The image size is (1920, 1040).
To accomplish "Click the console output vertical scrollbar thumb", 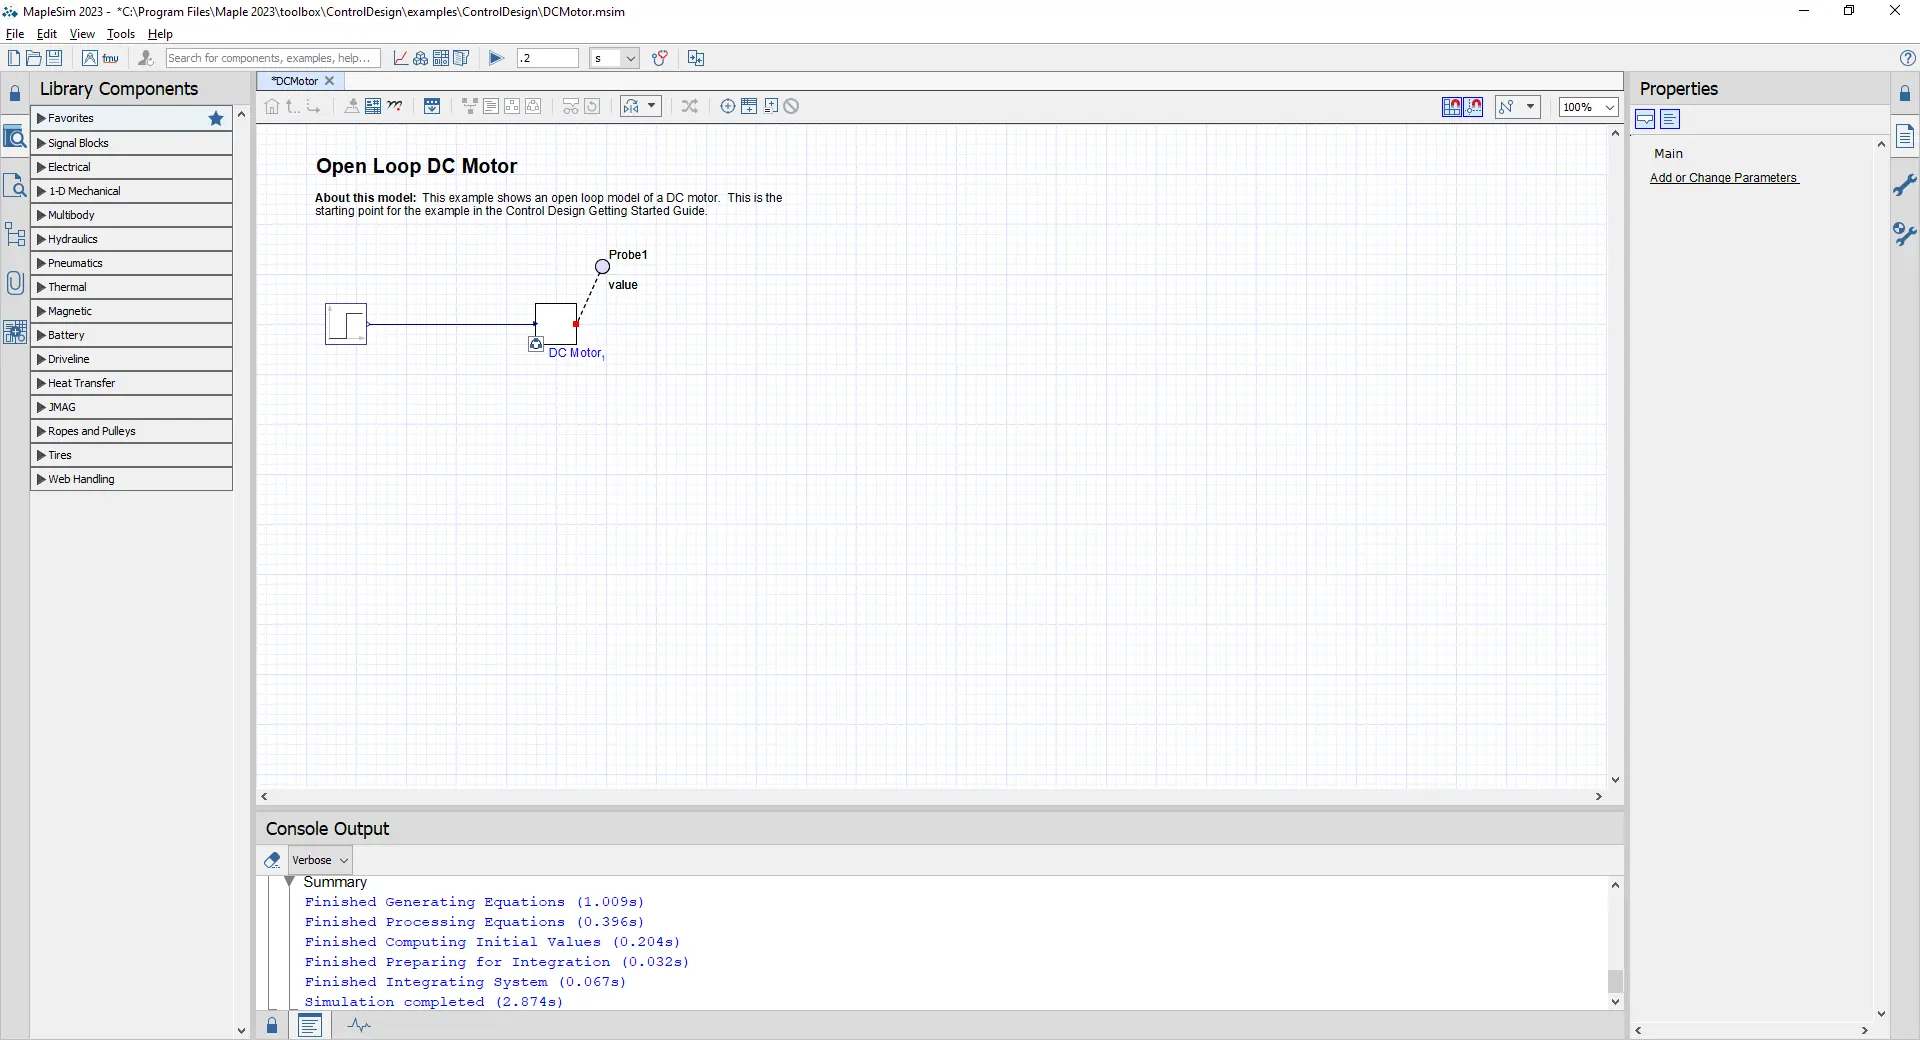I will pos(1615,981).
